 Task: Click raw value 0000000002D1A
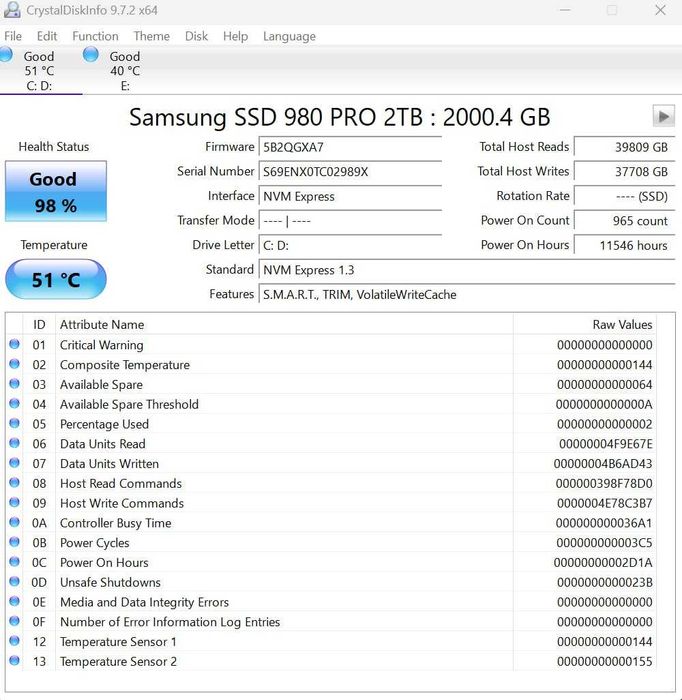coord(603,563)
